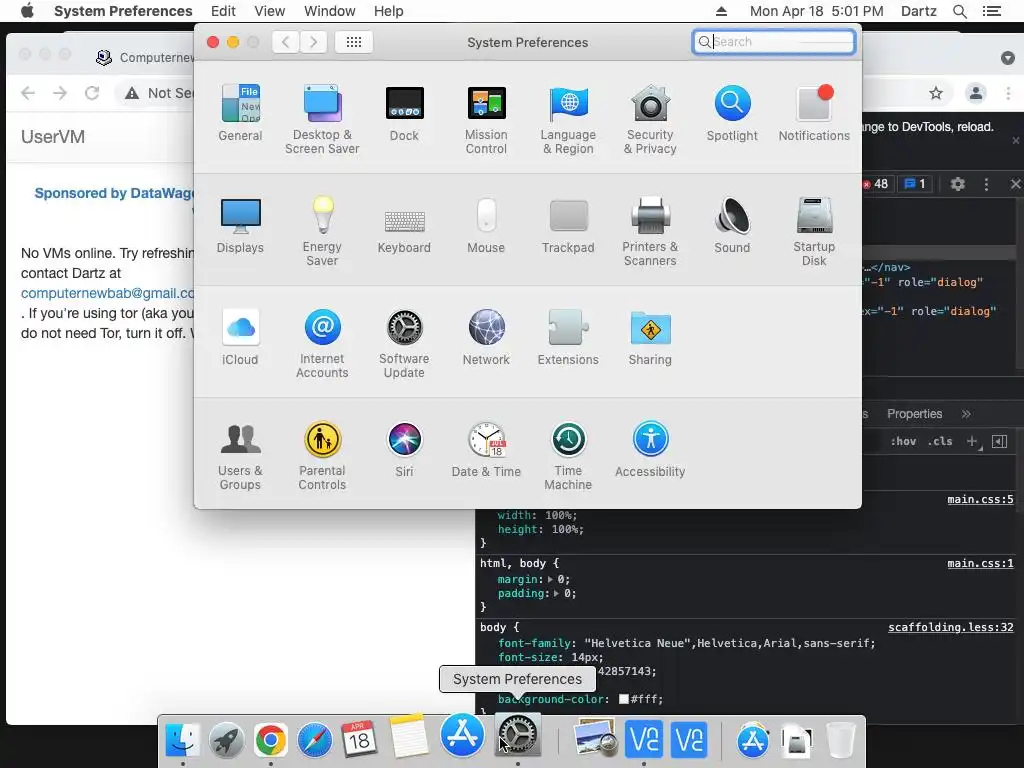Open Desktop & Screen Saver preferences
1024x768 pixels.
[x=322, y=120]
